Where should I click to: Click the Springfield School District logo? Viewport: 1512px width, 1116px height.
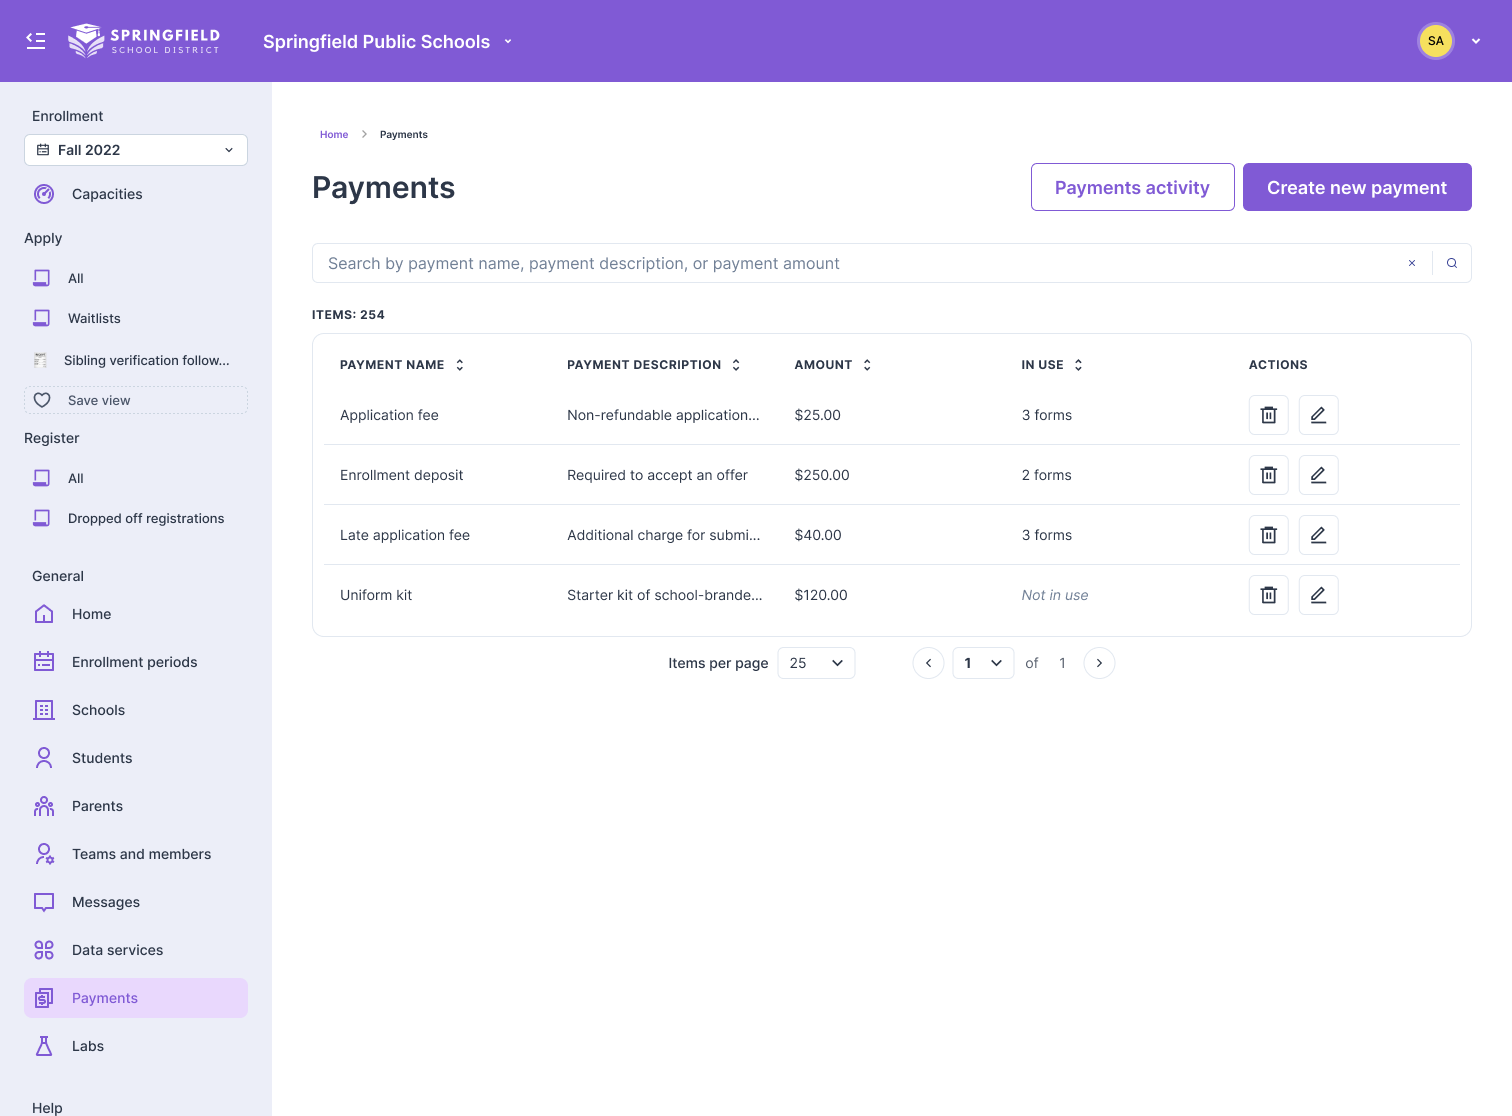tap(144, 41)
